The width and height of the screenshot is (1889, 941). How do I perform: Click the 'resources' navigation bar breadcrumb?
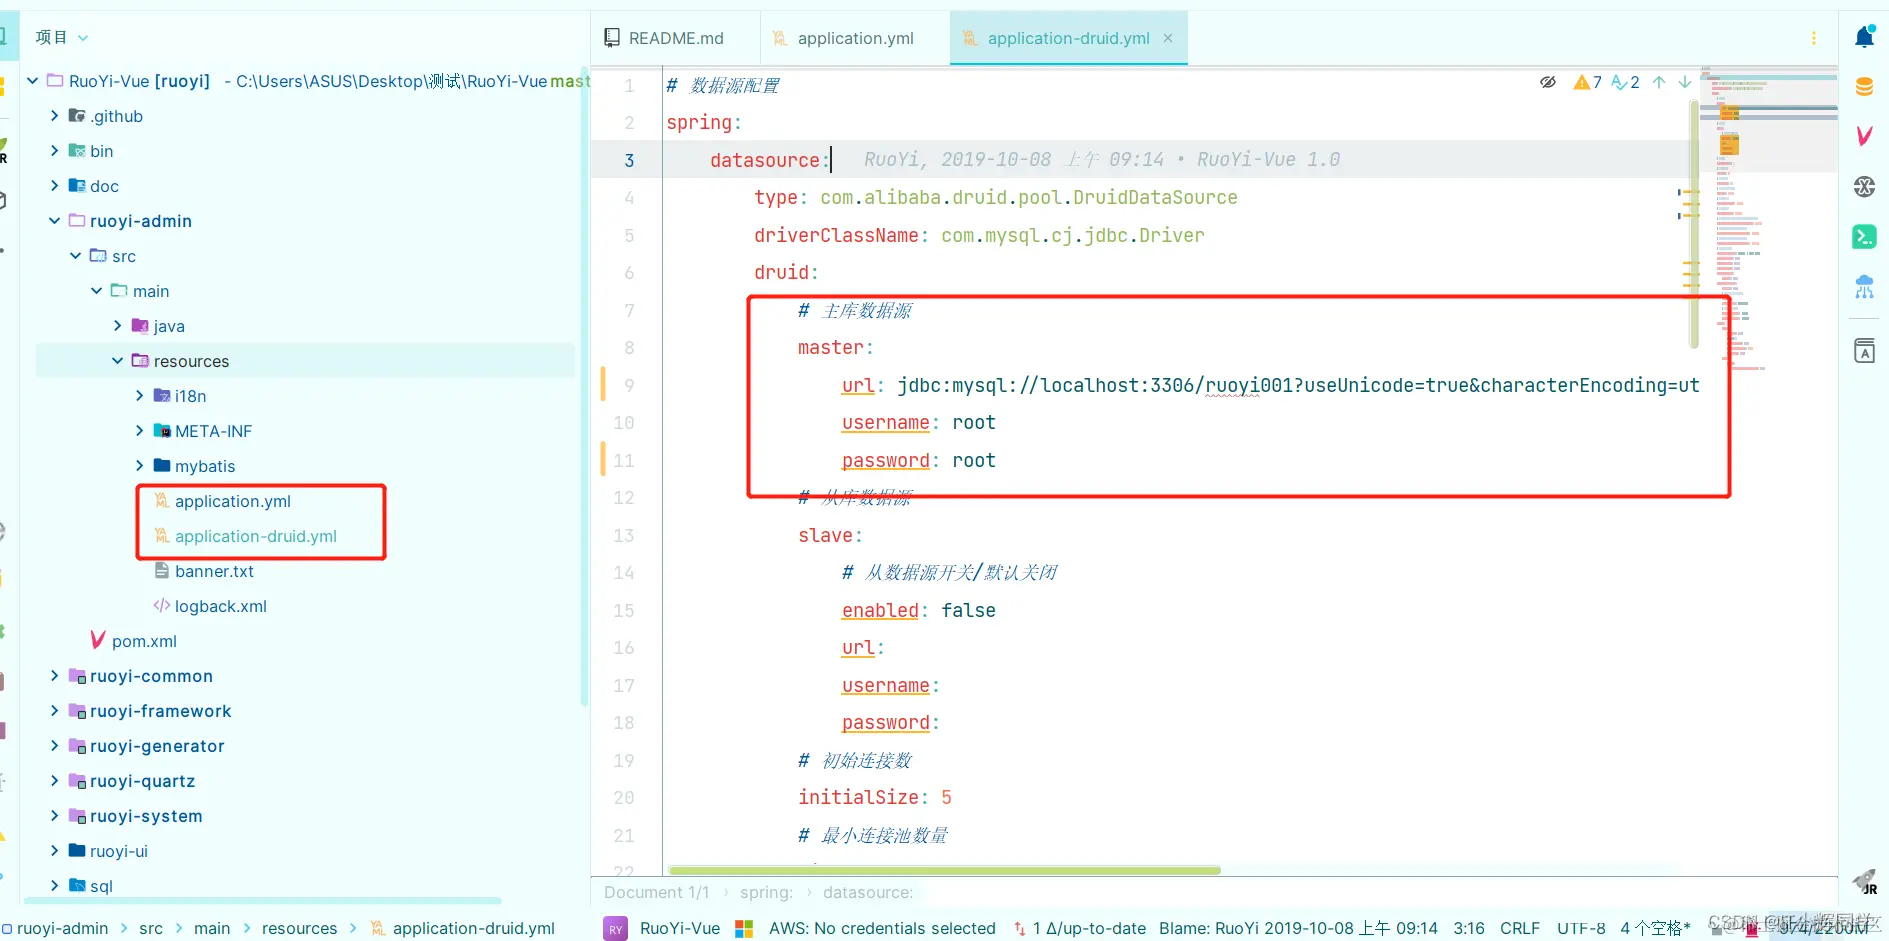[299, 929]
